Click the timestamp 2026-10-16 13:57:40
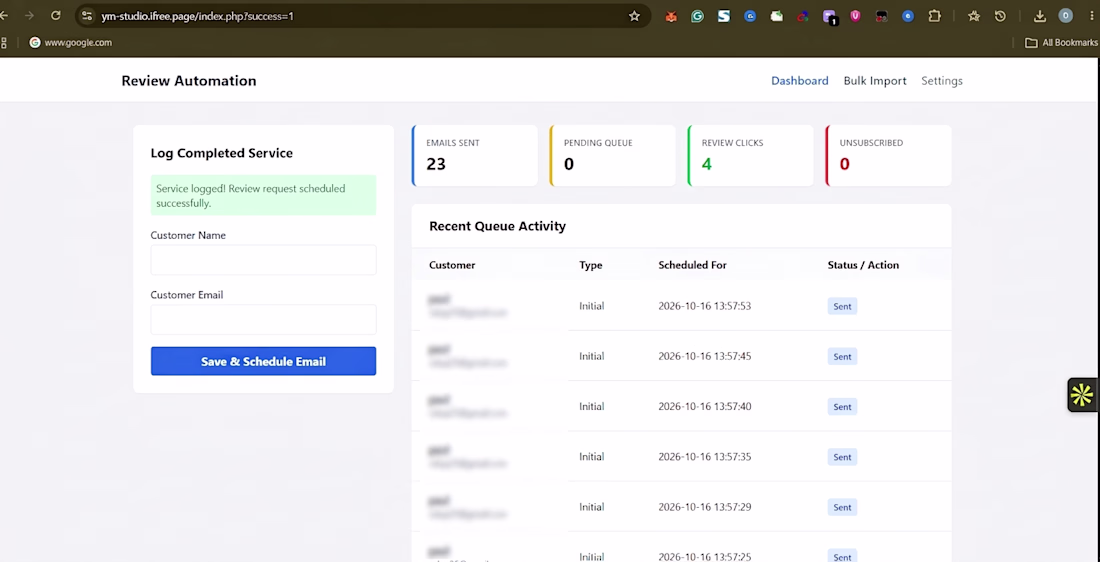1100x562 pixels. coord(704,407)
